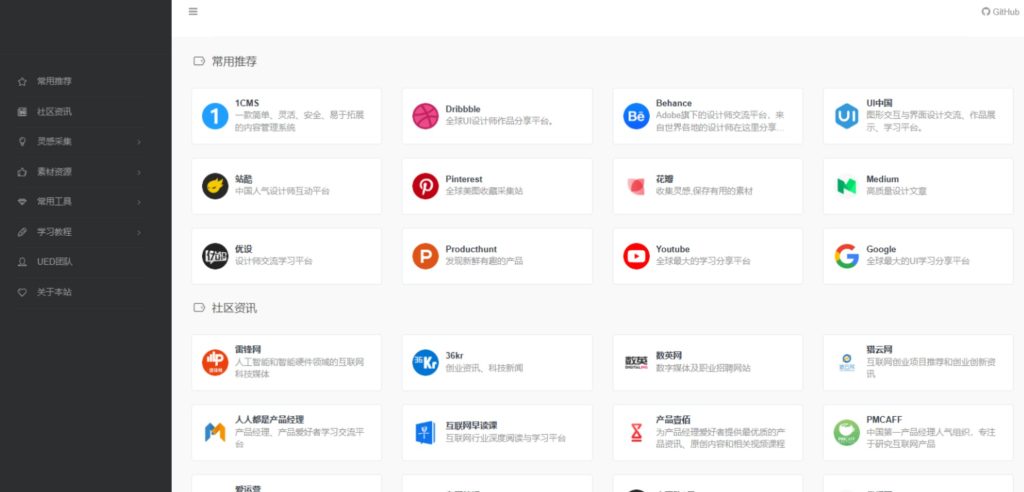Click the Producthunt orange P icon
The height and width of the screenshot is (492, 1024).
pyautogui.click(x=426, y=256)
